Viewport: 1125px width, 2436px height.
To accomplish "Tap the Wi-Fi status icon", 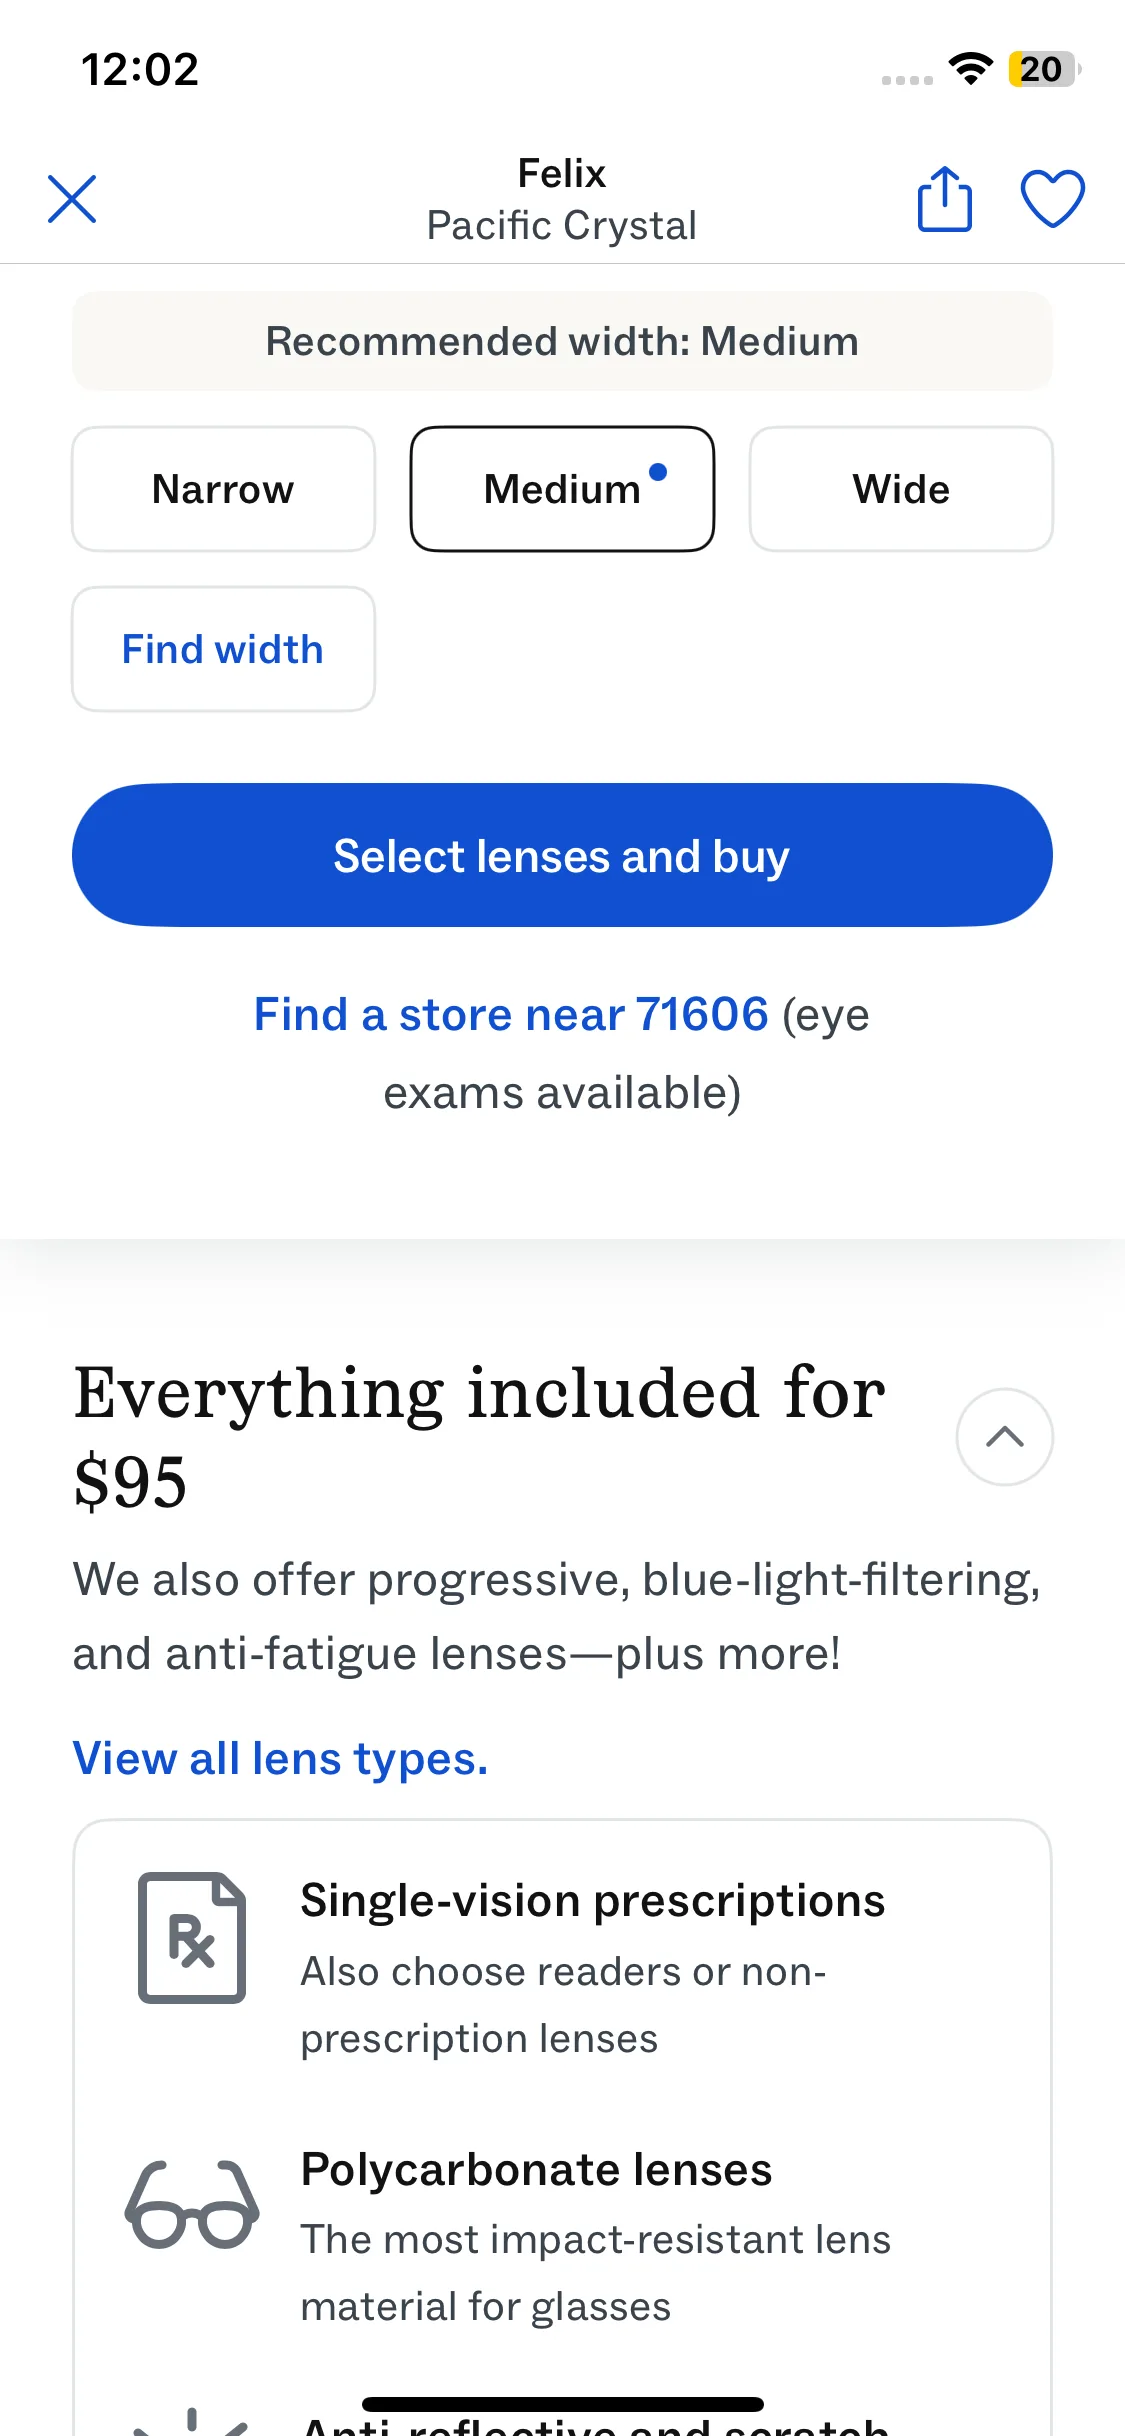I will pos(970,69).
